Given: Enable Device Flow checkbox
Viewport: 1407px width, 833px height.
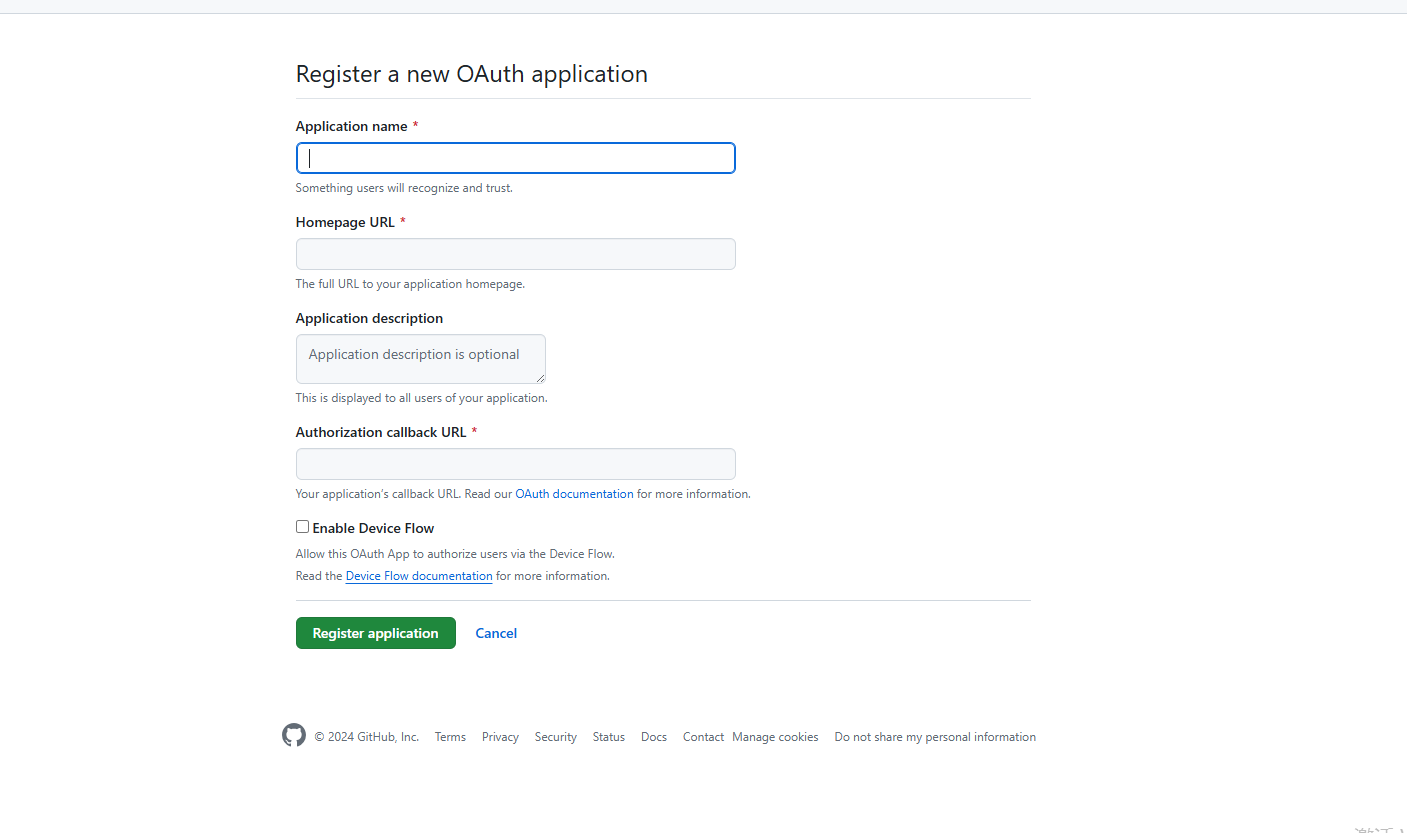Looking at the screenshot, I should [302, 526].
